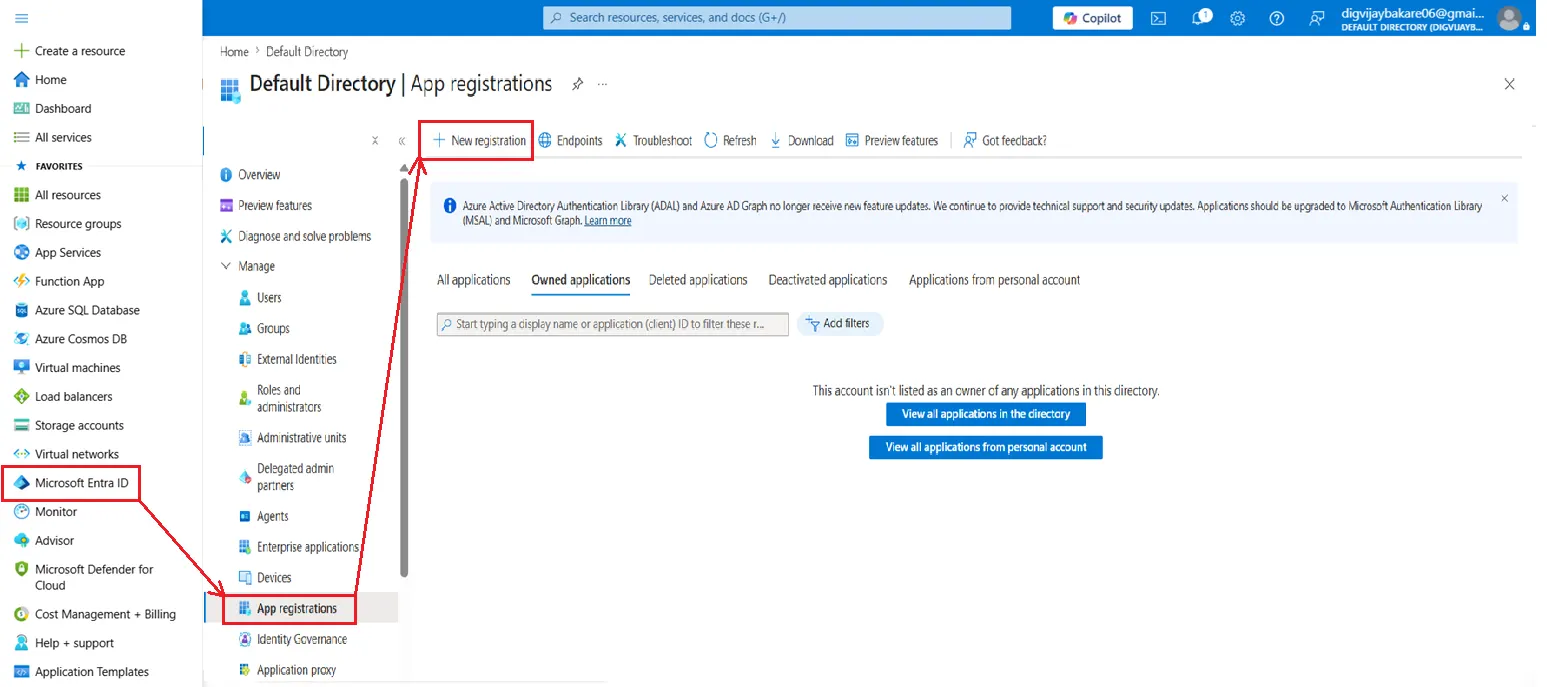Switch to the All applications tab
This screenshot has width=1547, height=687.
click(x=474, y=280)
